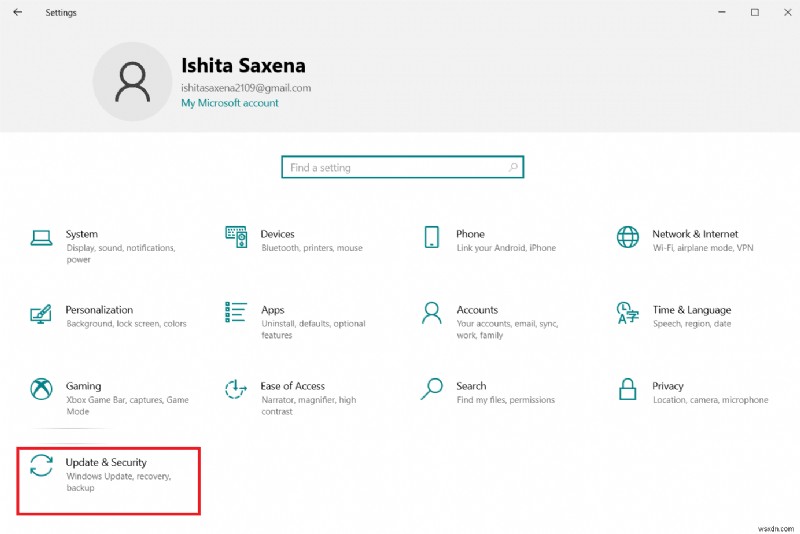This screenshot has height=534, width=800.
Task: Go back using the back arrow
Action: (18, 12)
